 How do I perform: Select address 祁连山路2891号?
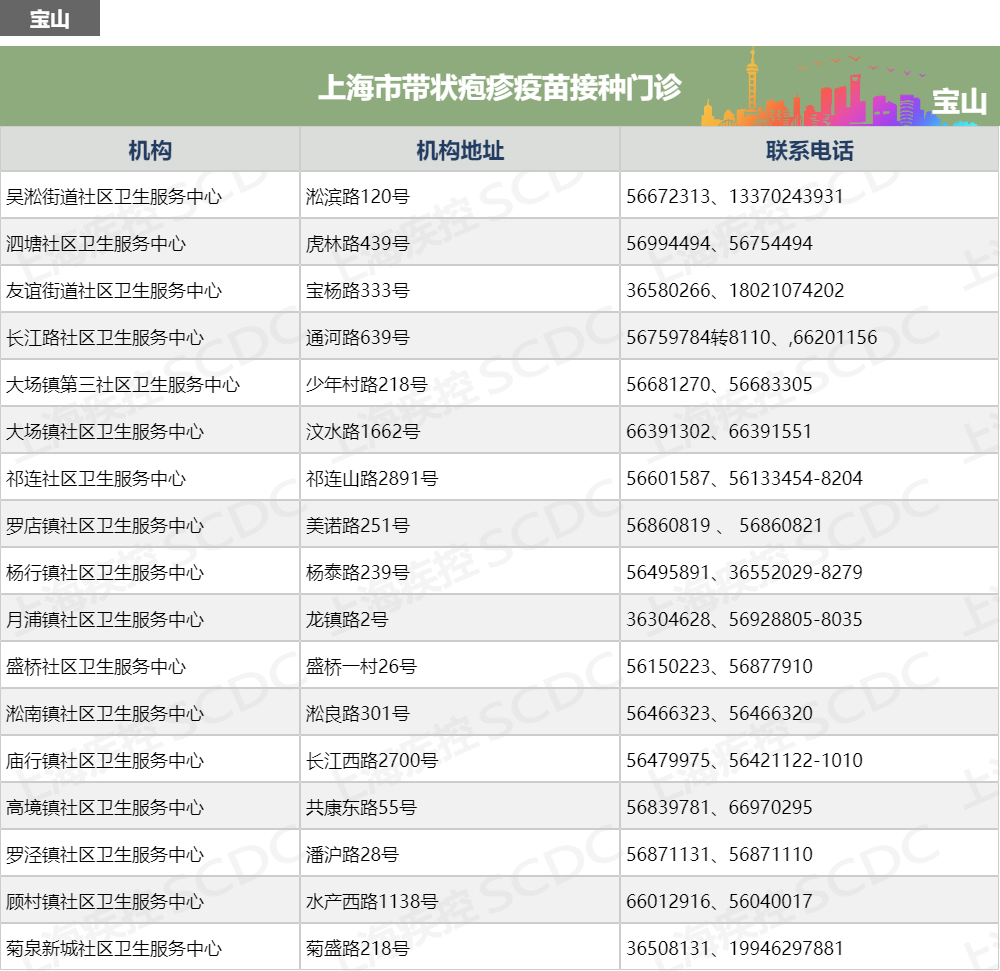372,479
